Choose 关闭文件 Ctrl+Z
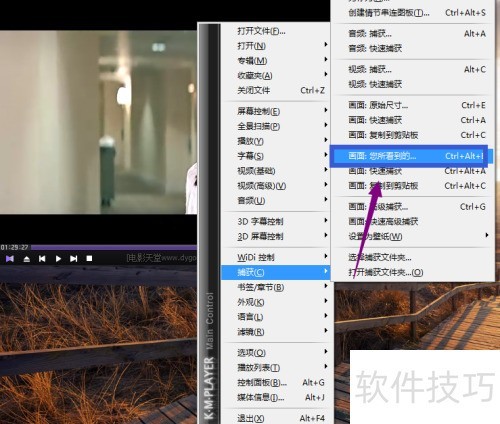 pyautogui.click(x=276, y=90)
